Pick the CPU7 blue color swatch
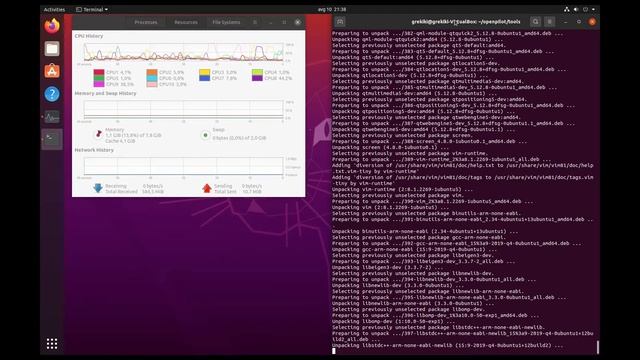Screen dimensions: 640x360 click(204, 78)
